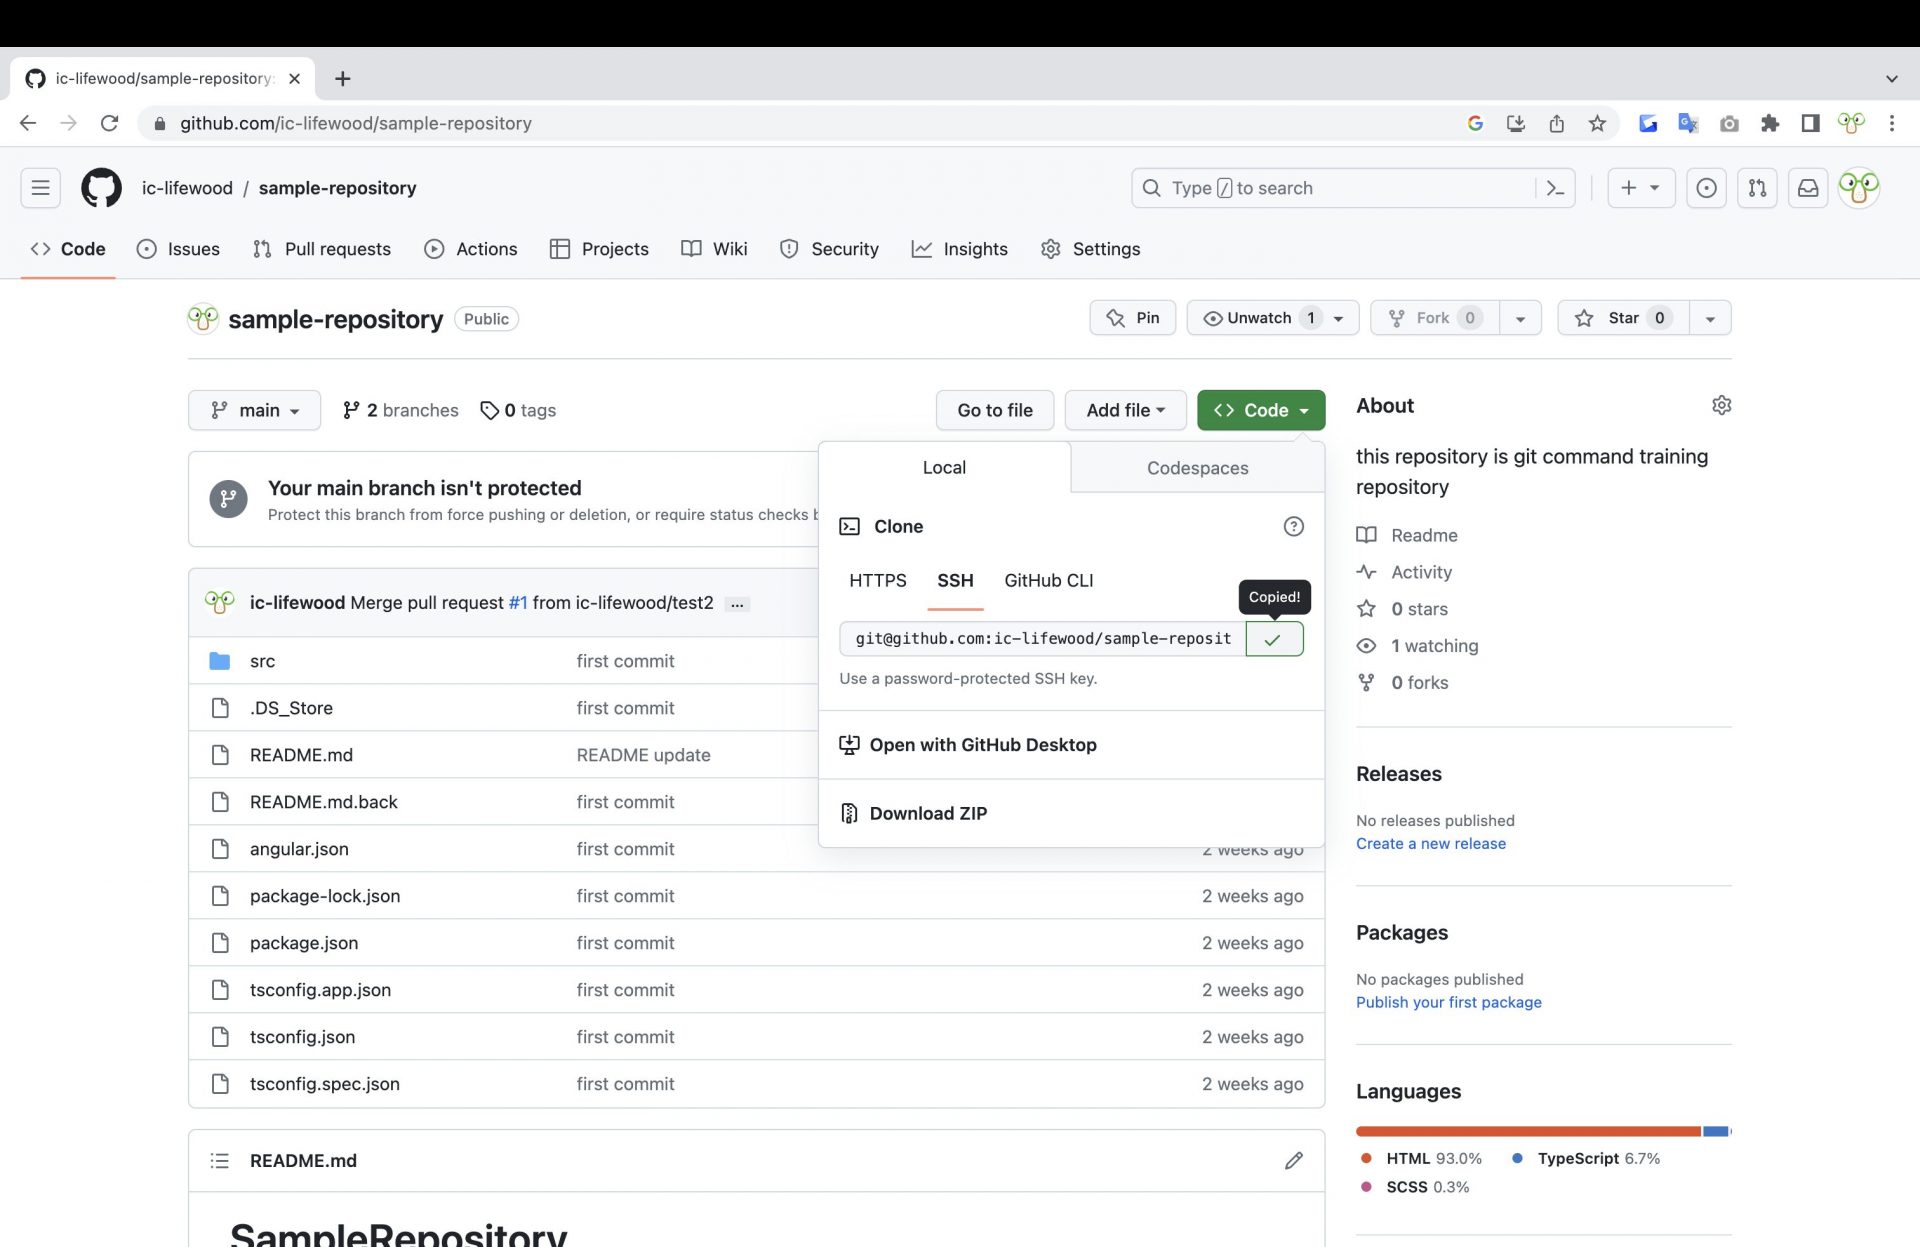Image resolution: width=1920 pixels, height=1247 pixels.
Task: Expand the star lists dropdown arrow
Action: click(1710, 318)
